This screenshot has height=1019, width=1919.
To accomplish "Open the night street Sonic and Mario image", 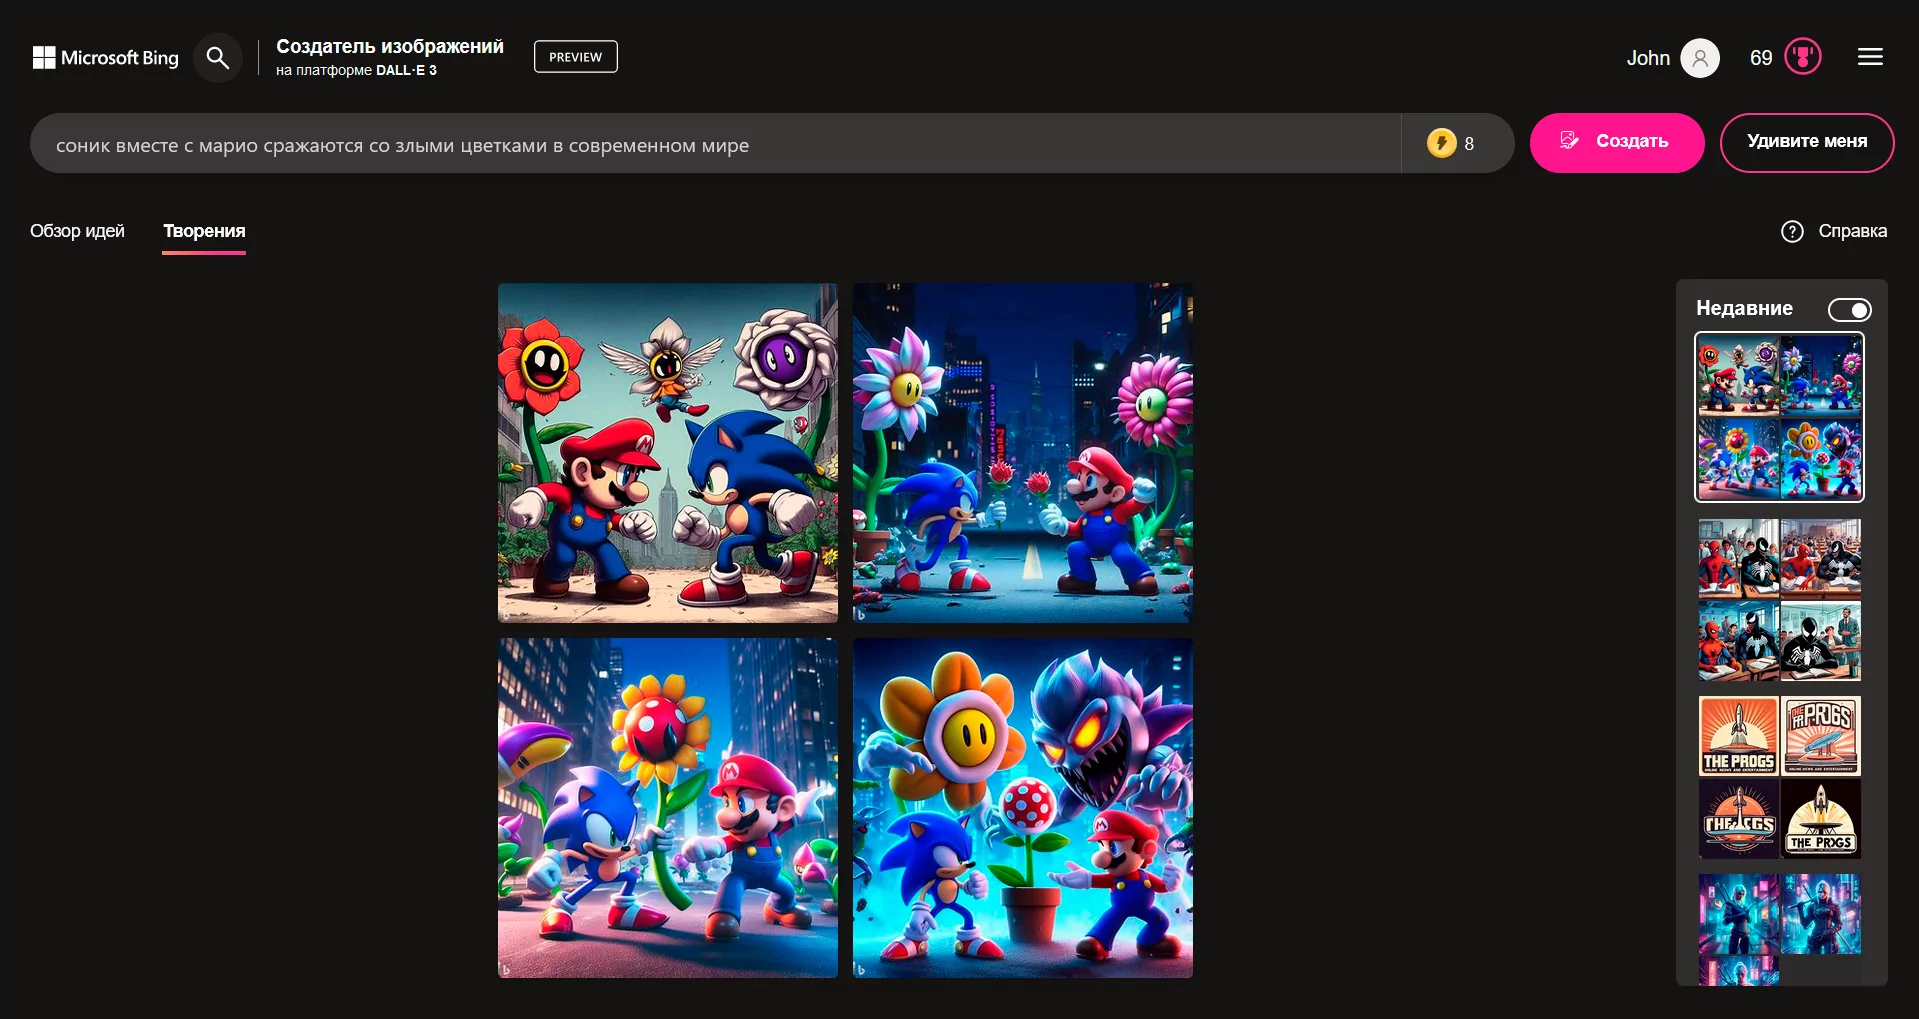I will [x=1023, y=453].
